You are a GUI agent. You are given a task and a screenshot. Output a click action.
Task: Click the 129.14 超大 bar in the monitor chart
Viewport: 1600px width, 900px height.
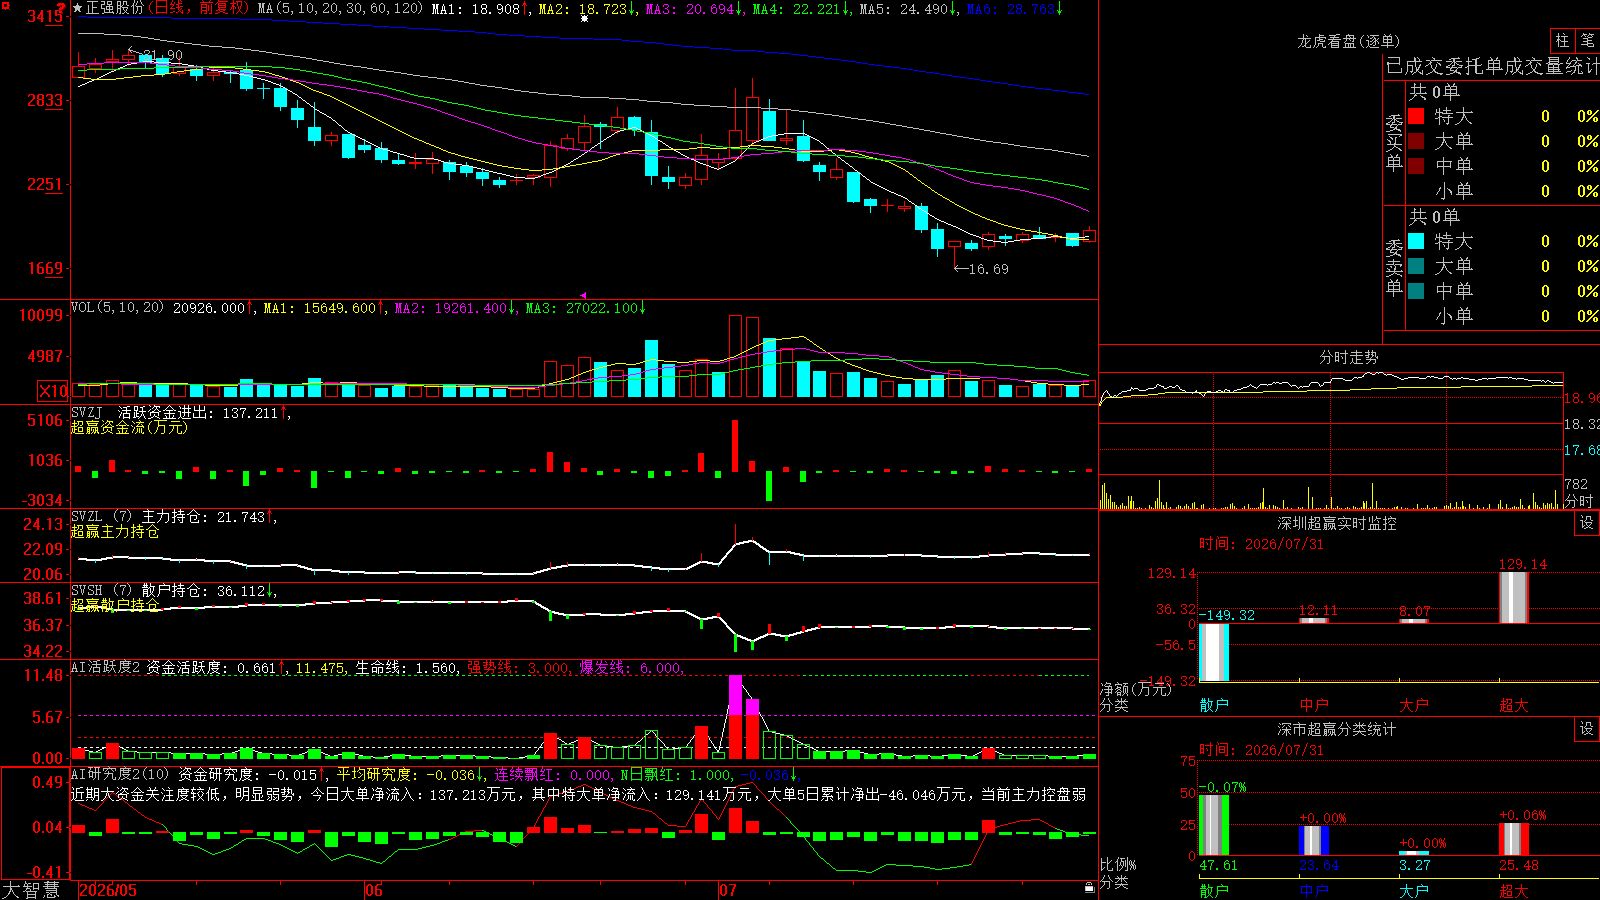[x=1514, y=597]
